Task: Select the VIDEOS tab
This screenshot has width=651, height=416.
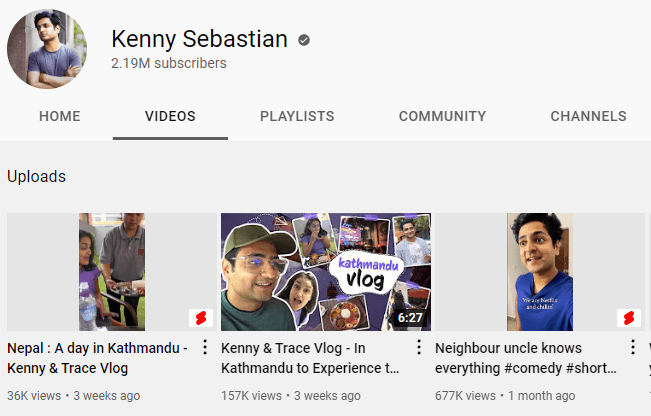Action: pyautogui.click(x=170, y=116)
